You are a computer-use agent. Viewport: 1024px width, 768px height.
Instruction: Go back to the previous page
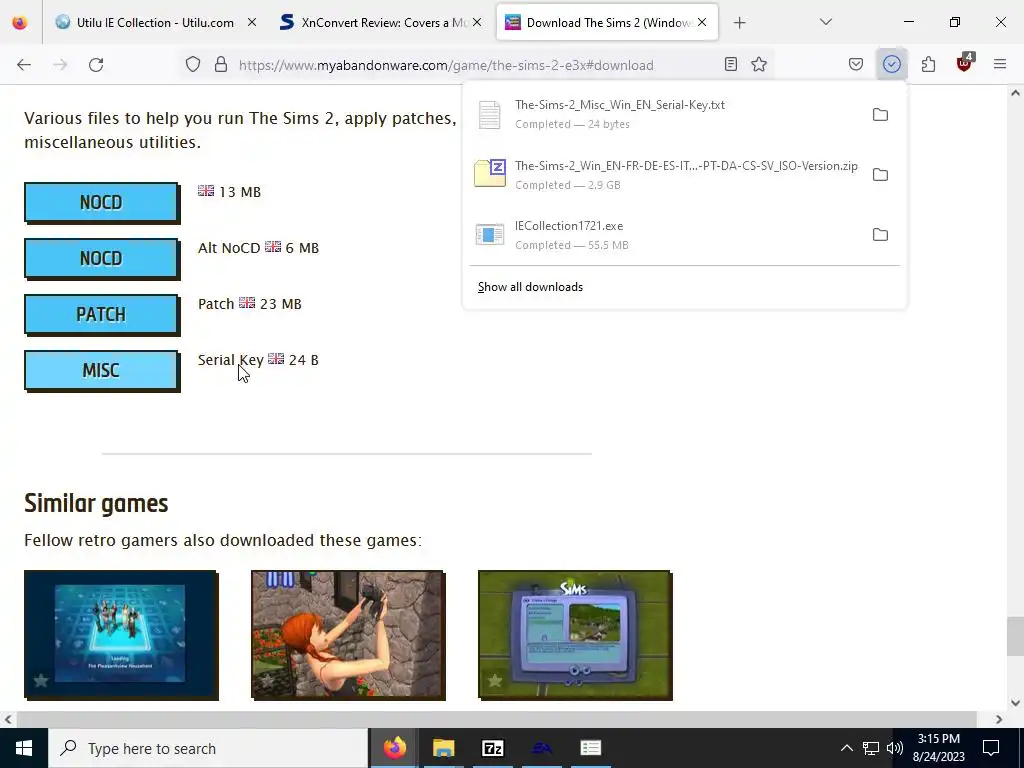tap(24, 65)
